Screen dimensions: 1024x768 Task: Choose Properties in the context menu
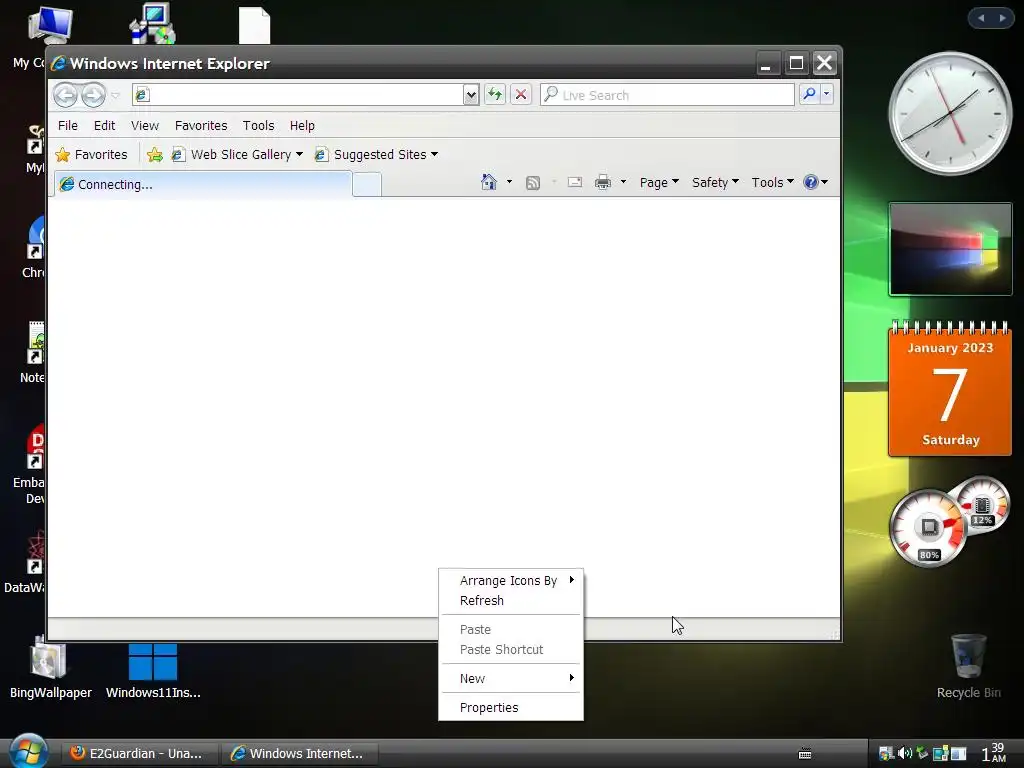click(x=511, y=708)
